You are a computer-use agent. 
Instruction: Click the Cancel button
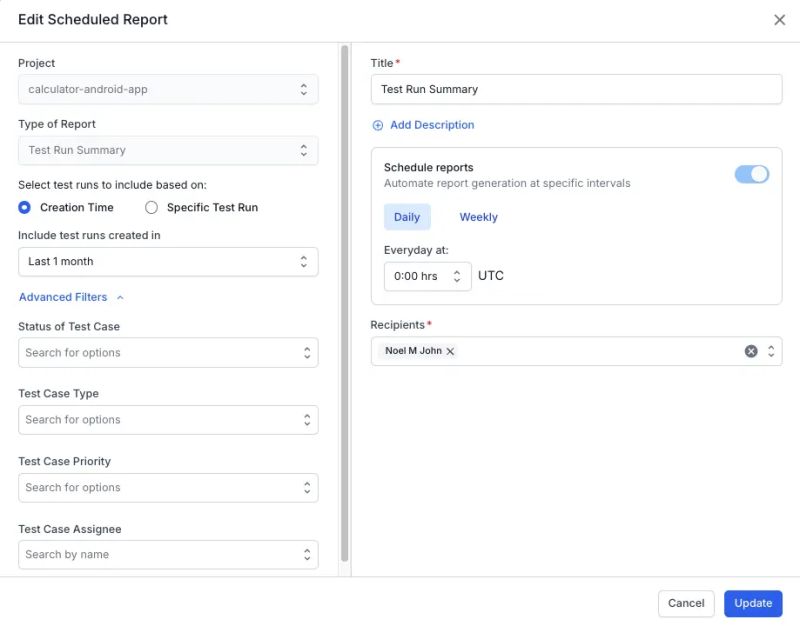coord(686,603)
